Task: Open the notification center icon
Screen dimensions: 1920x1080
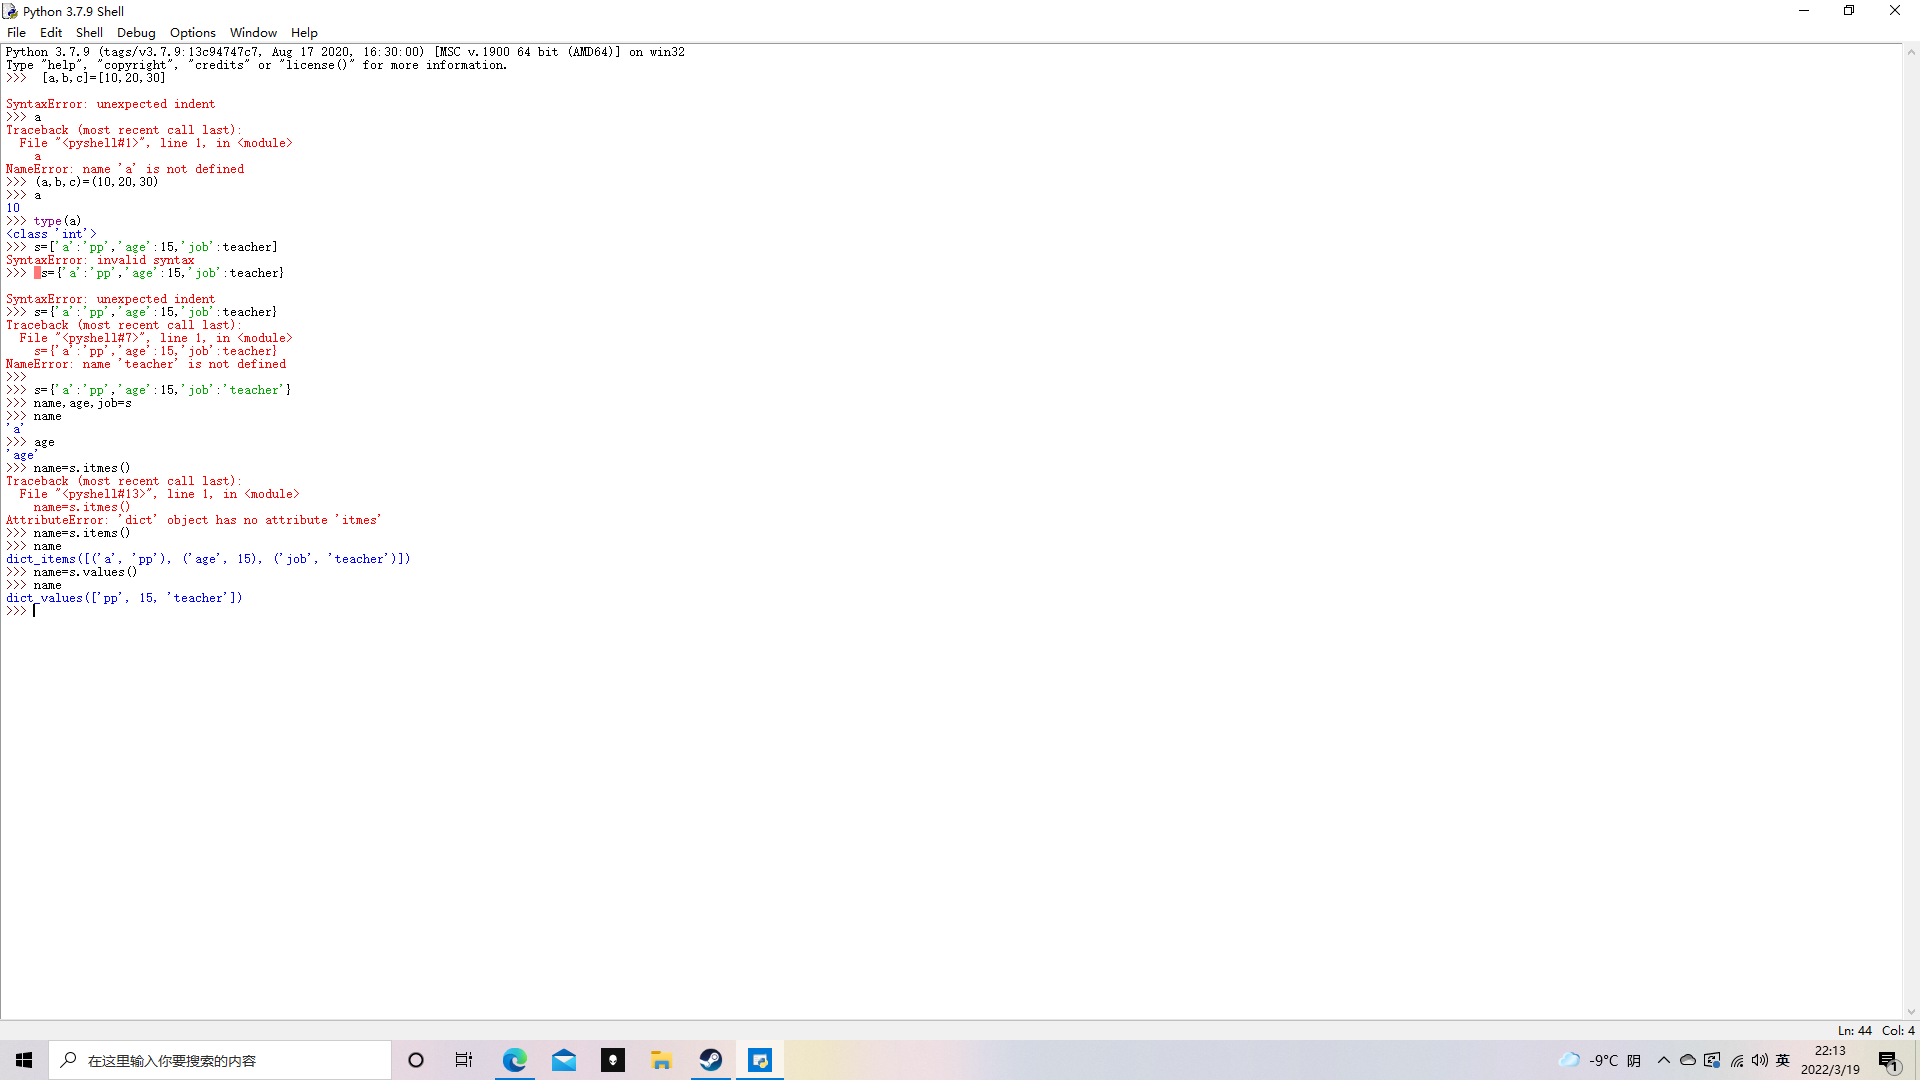Action: (x=1888, y=1060)
